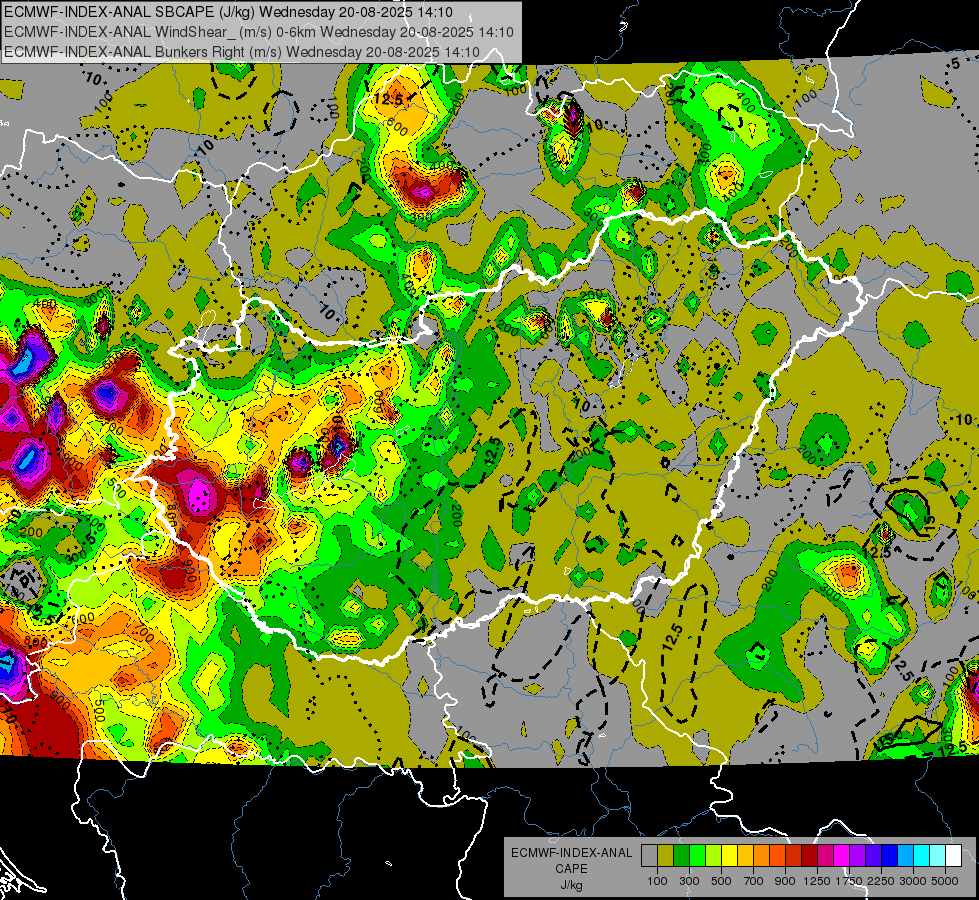Click the 500 tick label in legend
Viewport: 979px width, 900px height.
pos(721,881)
